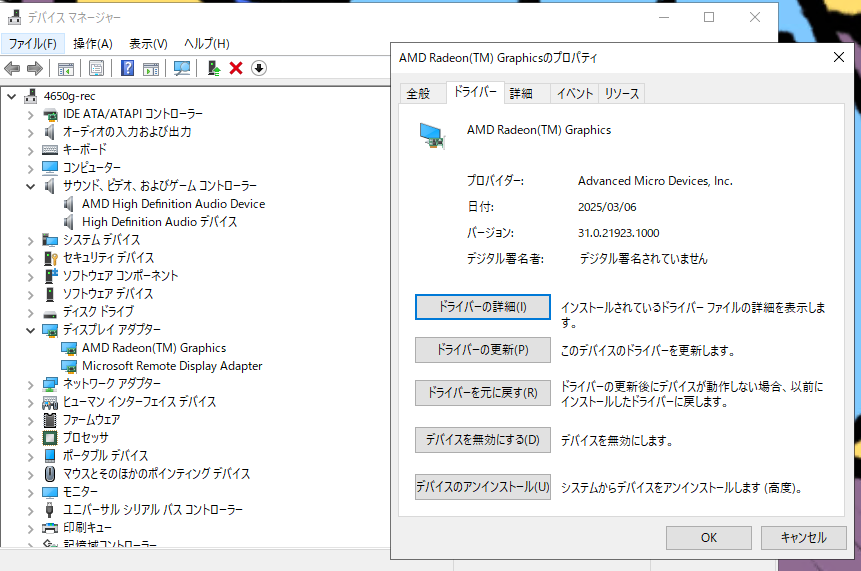Open the イベント tab

[574, 94]
